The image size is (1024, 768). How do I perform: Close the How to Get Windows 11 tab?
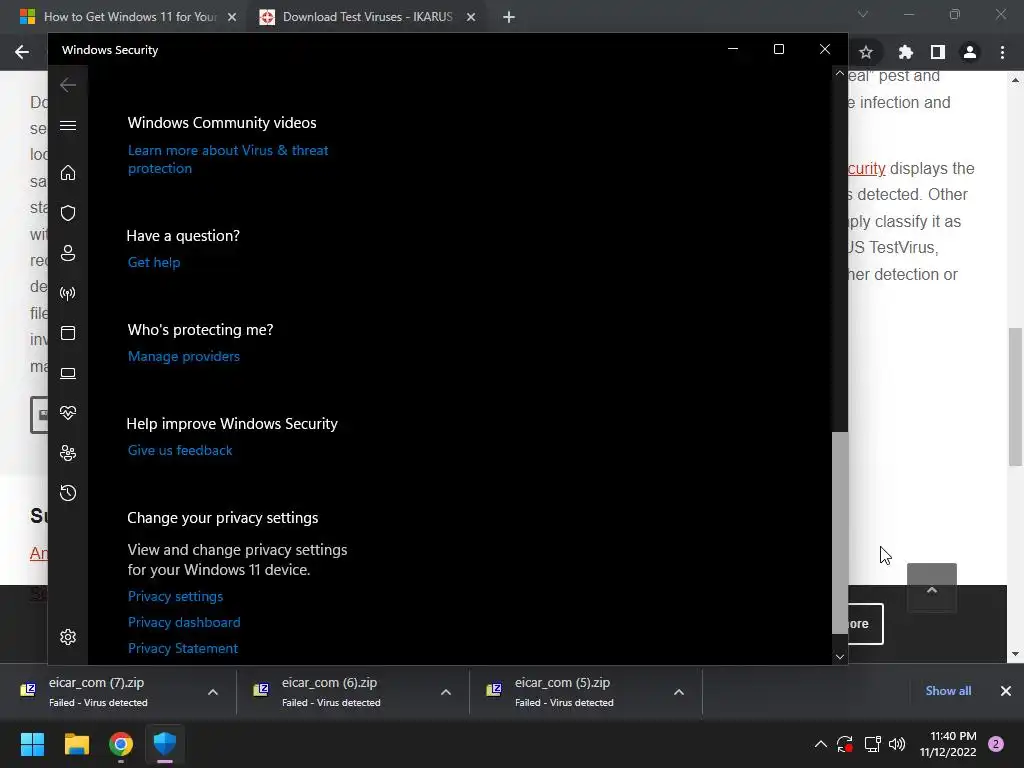coord(232,18)
